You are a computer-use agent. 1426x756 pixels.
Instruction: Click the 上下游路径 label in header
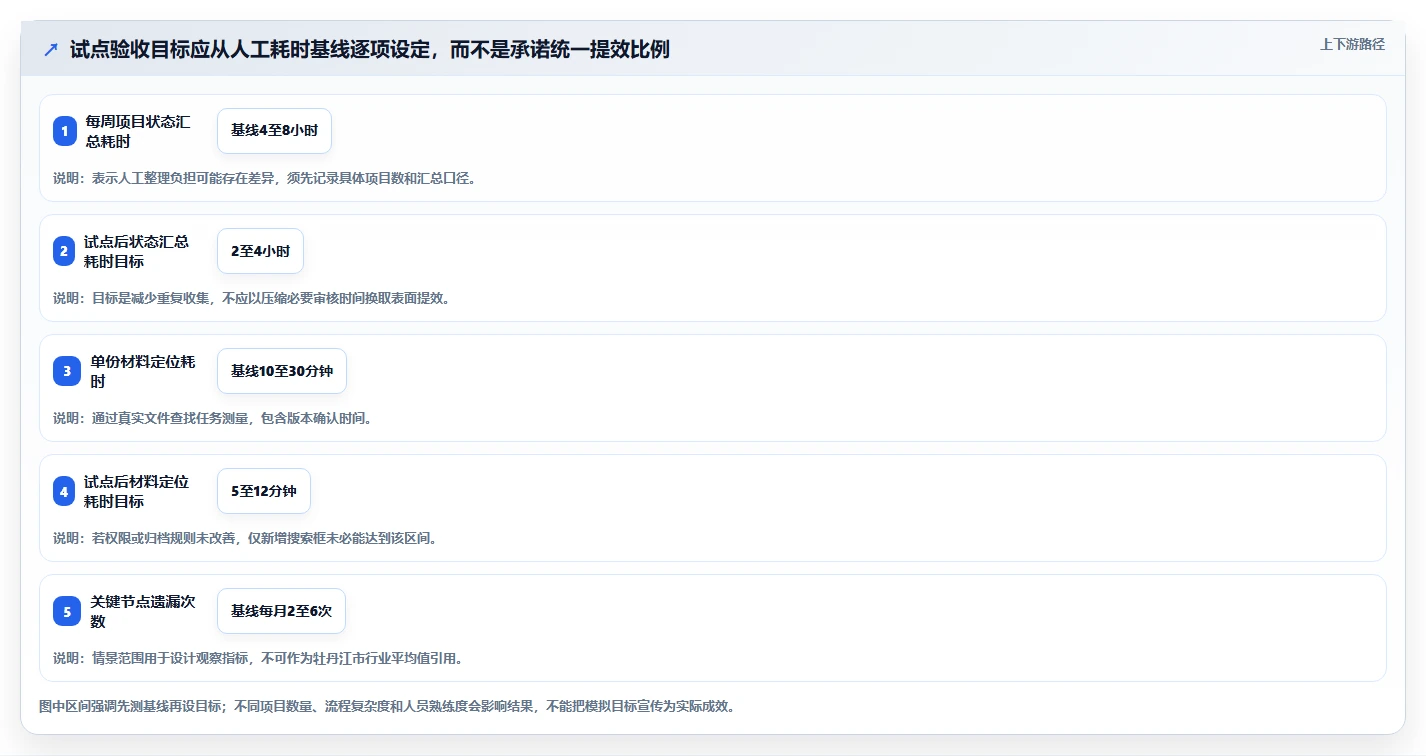pos(1352,44)
